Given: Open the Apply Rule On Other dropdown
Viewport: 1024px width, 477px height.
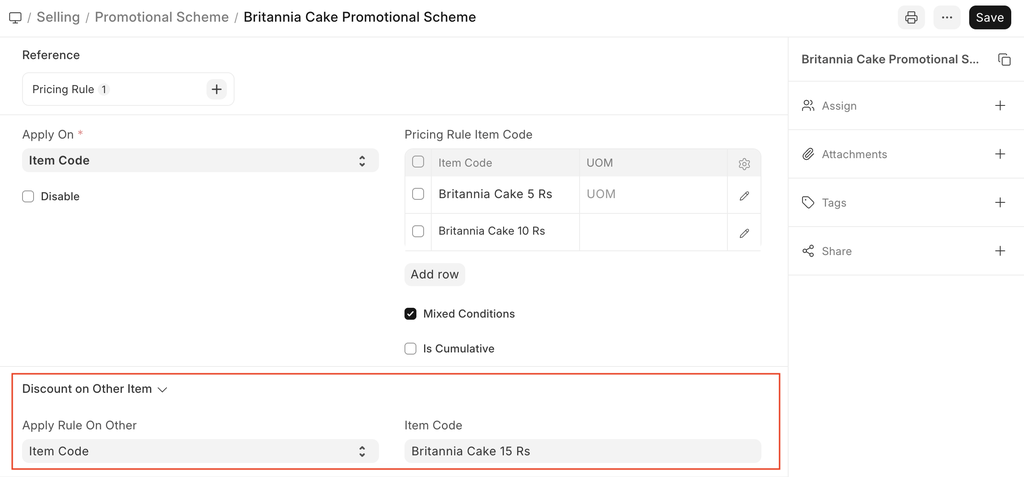Looking at the screenshot, I should 200,452.
